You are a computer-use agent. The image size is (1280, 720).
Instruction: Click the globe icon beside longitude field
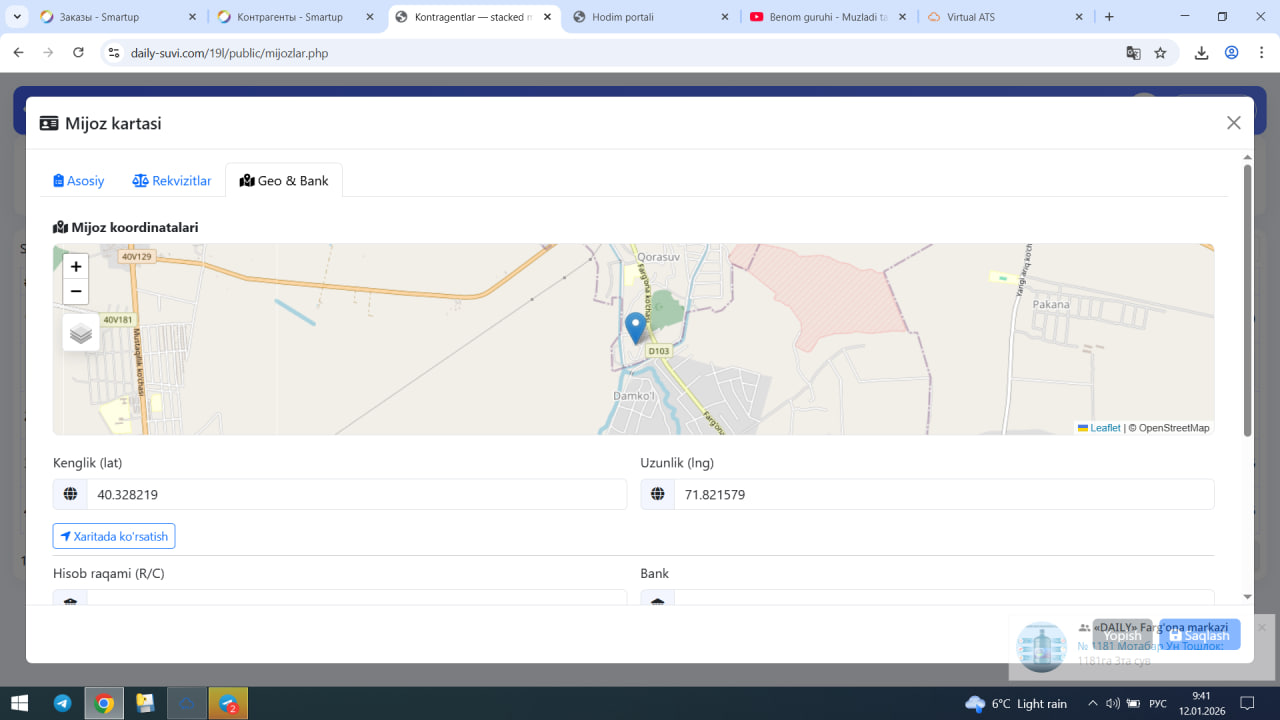click(657, 494)
